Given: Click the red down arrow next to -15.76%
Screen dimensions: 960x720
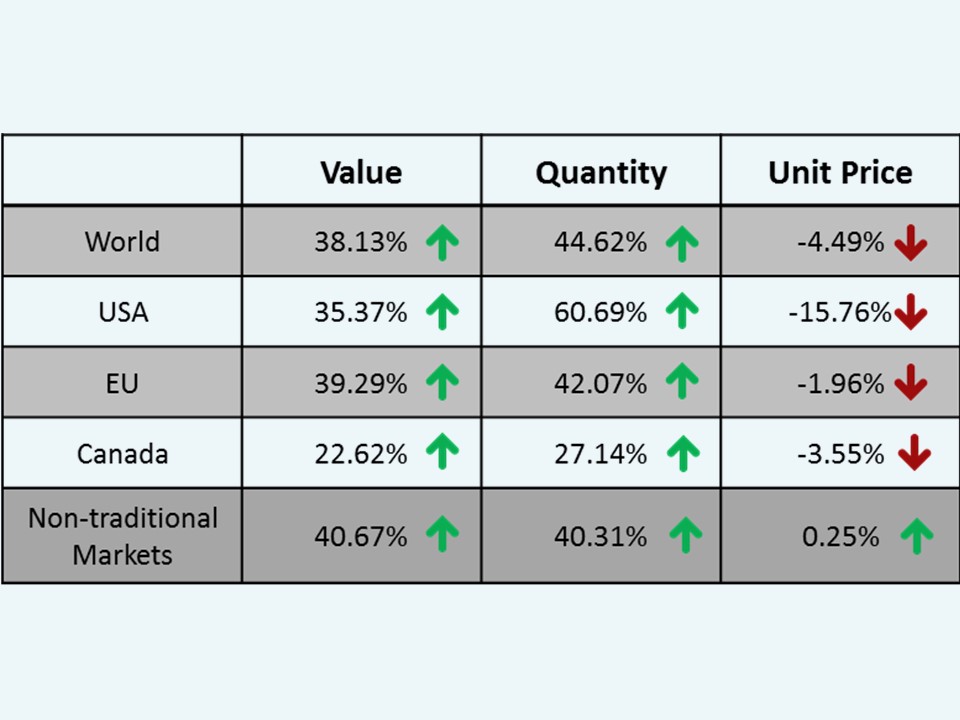Looking at the screenshot, I should [x=911, y=314].
